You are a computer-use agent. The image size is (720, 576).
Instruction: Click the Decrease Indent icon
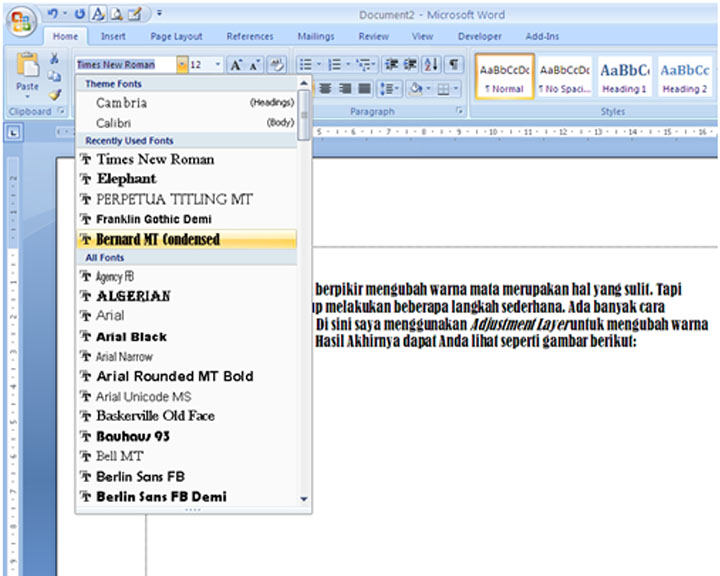391,65
